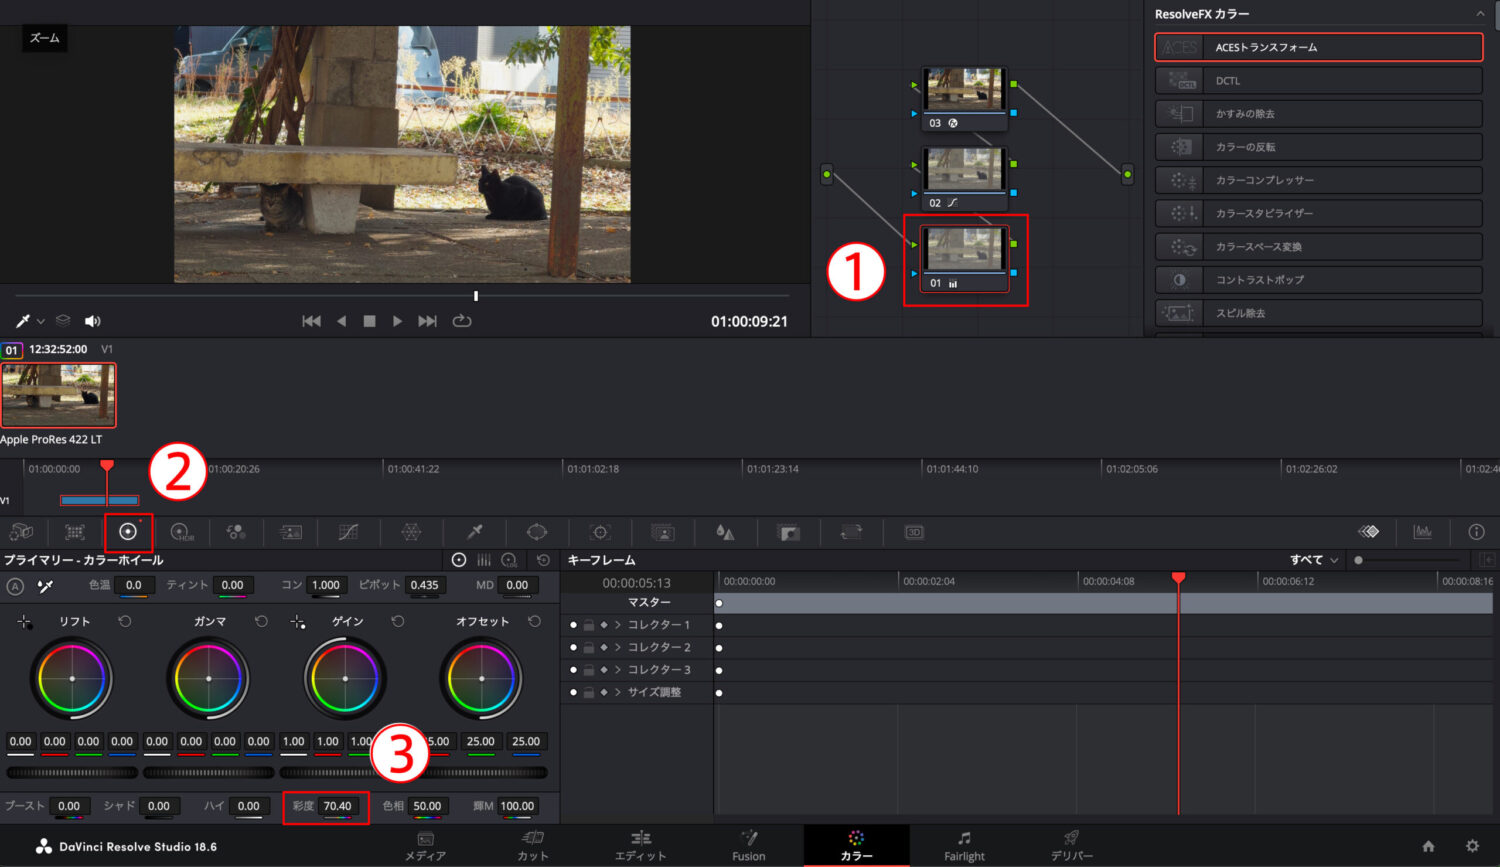
Task: Switch to color bars mode
Action: click(484, 560)
